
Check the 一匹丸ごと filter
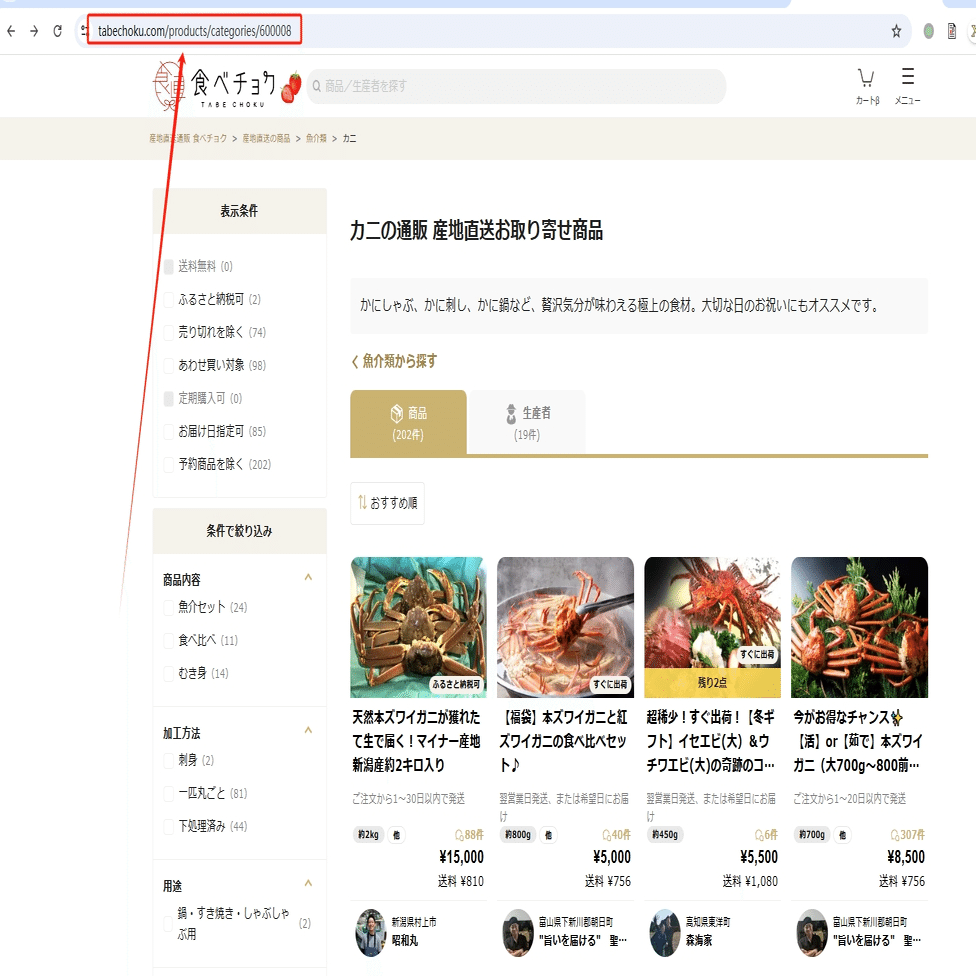pyautogui.click(x=169, y=793)
